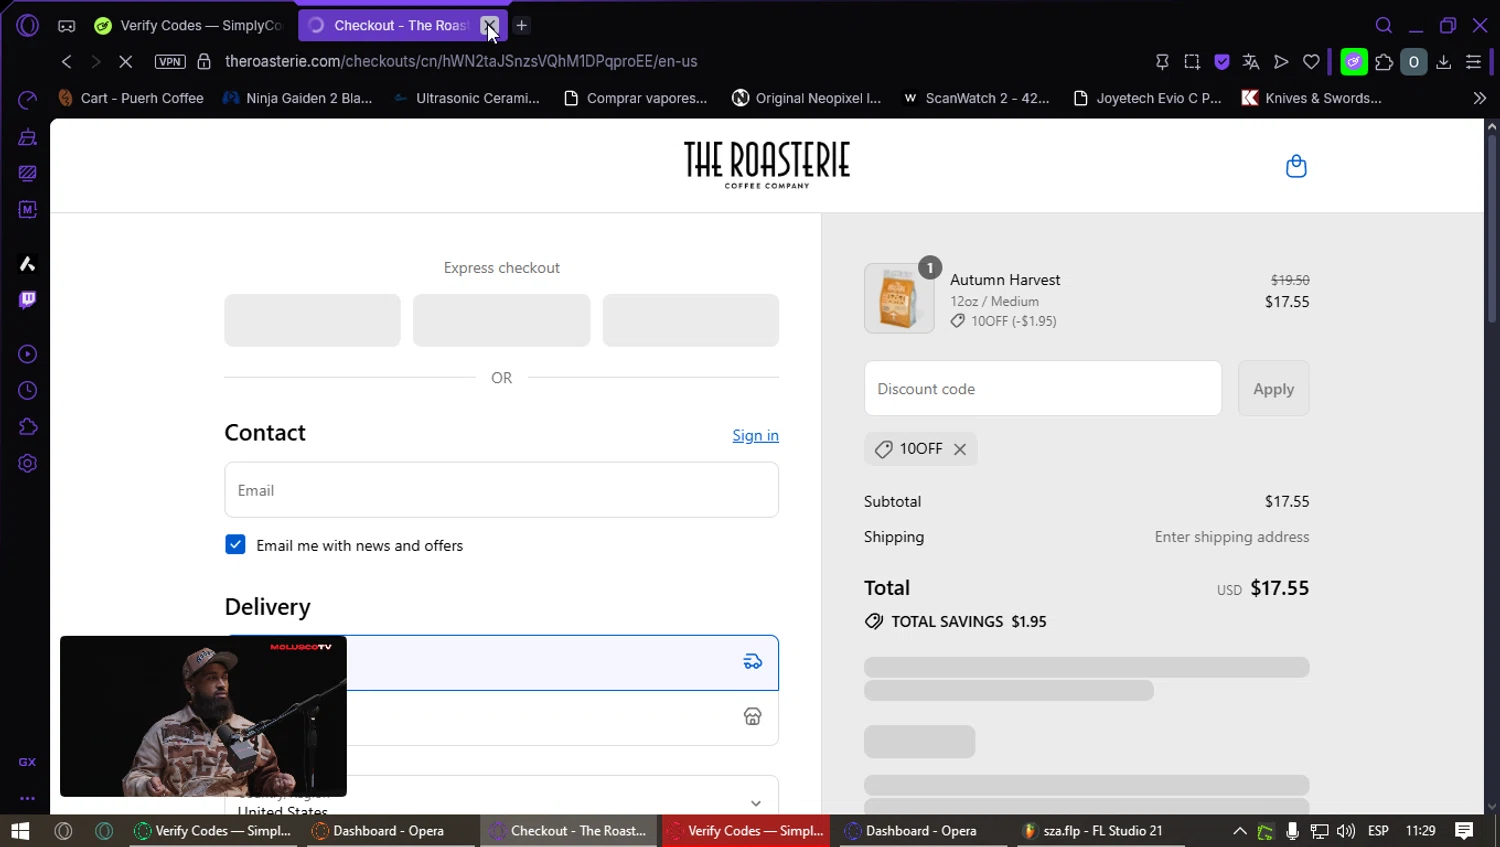Click the ESP language indicator
This screenshot has height=847, width=1500.
[1378, 831]
